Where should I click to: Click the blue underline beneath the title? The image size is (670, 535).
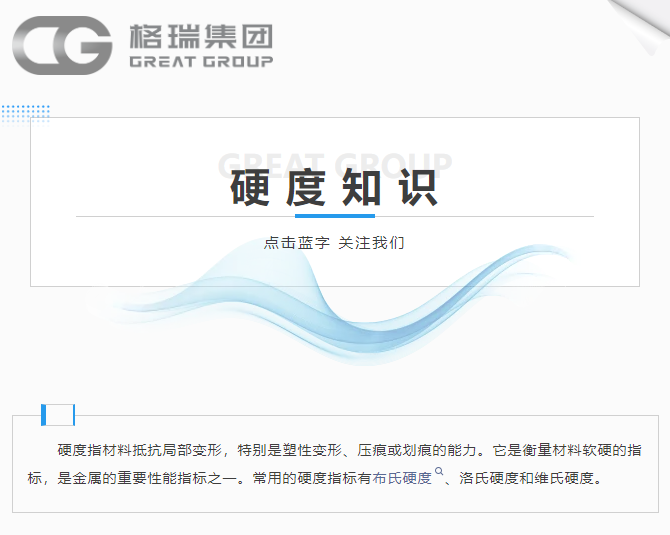pos(334,215)
